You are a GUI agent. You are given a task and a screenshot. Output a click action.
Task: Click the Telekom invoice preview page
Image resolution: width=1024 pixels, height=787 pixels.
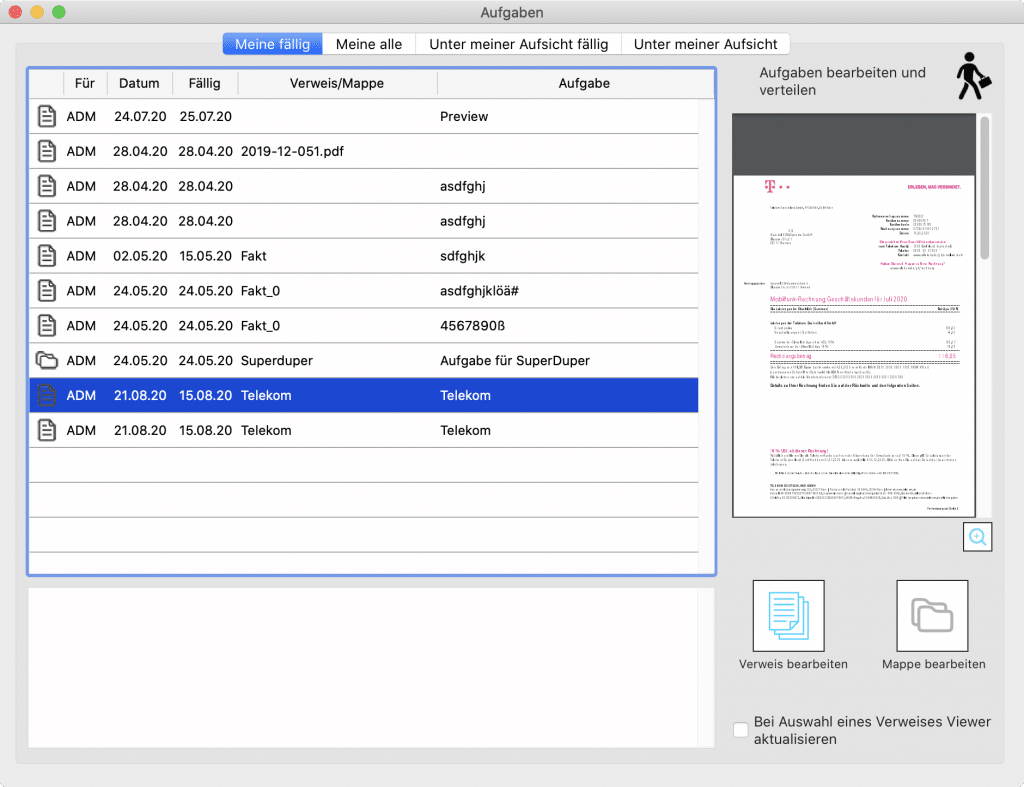[x=854, y=345]
